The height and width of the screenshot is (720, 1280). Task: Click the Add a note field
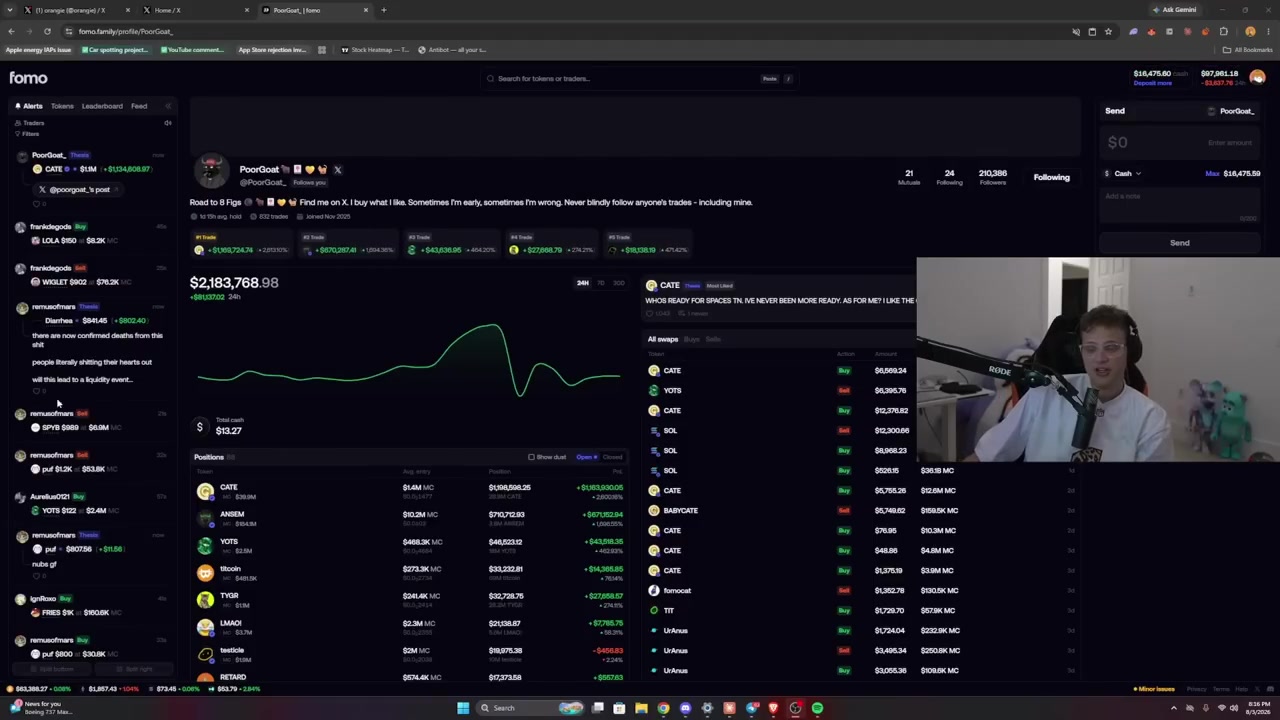click(1180, 203)
